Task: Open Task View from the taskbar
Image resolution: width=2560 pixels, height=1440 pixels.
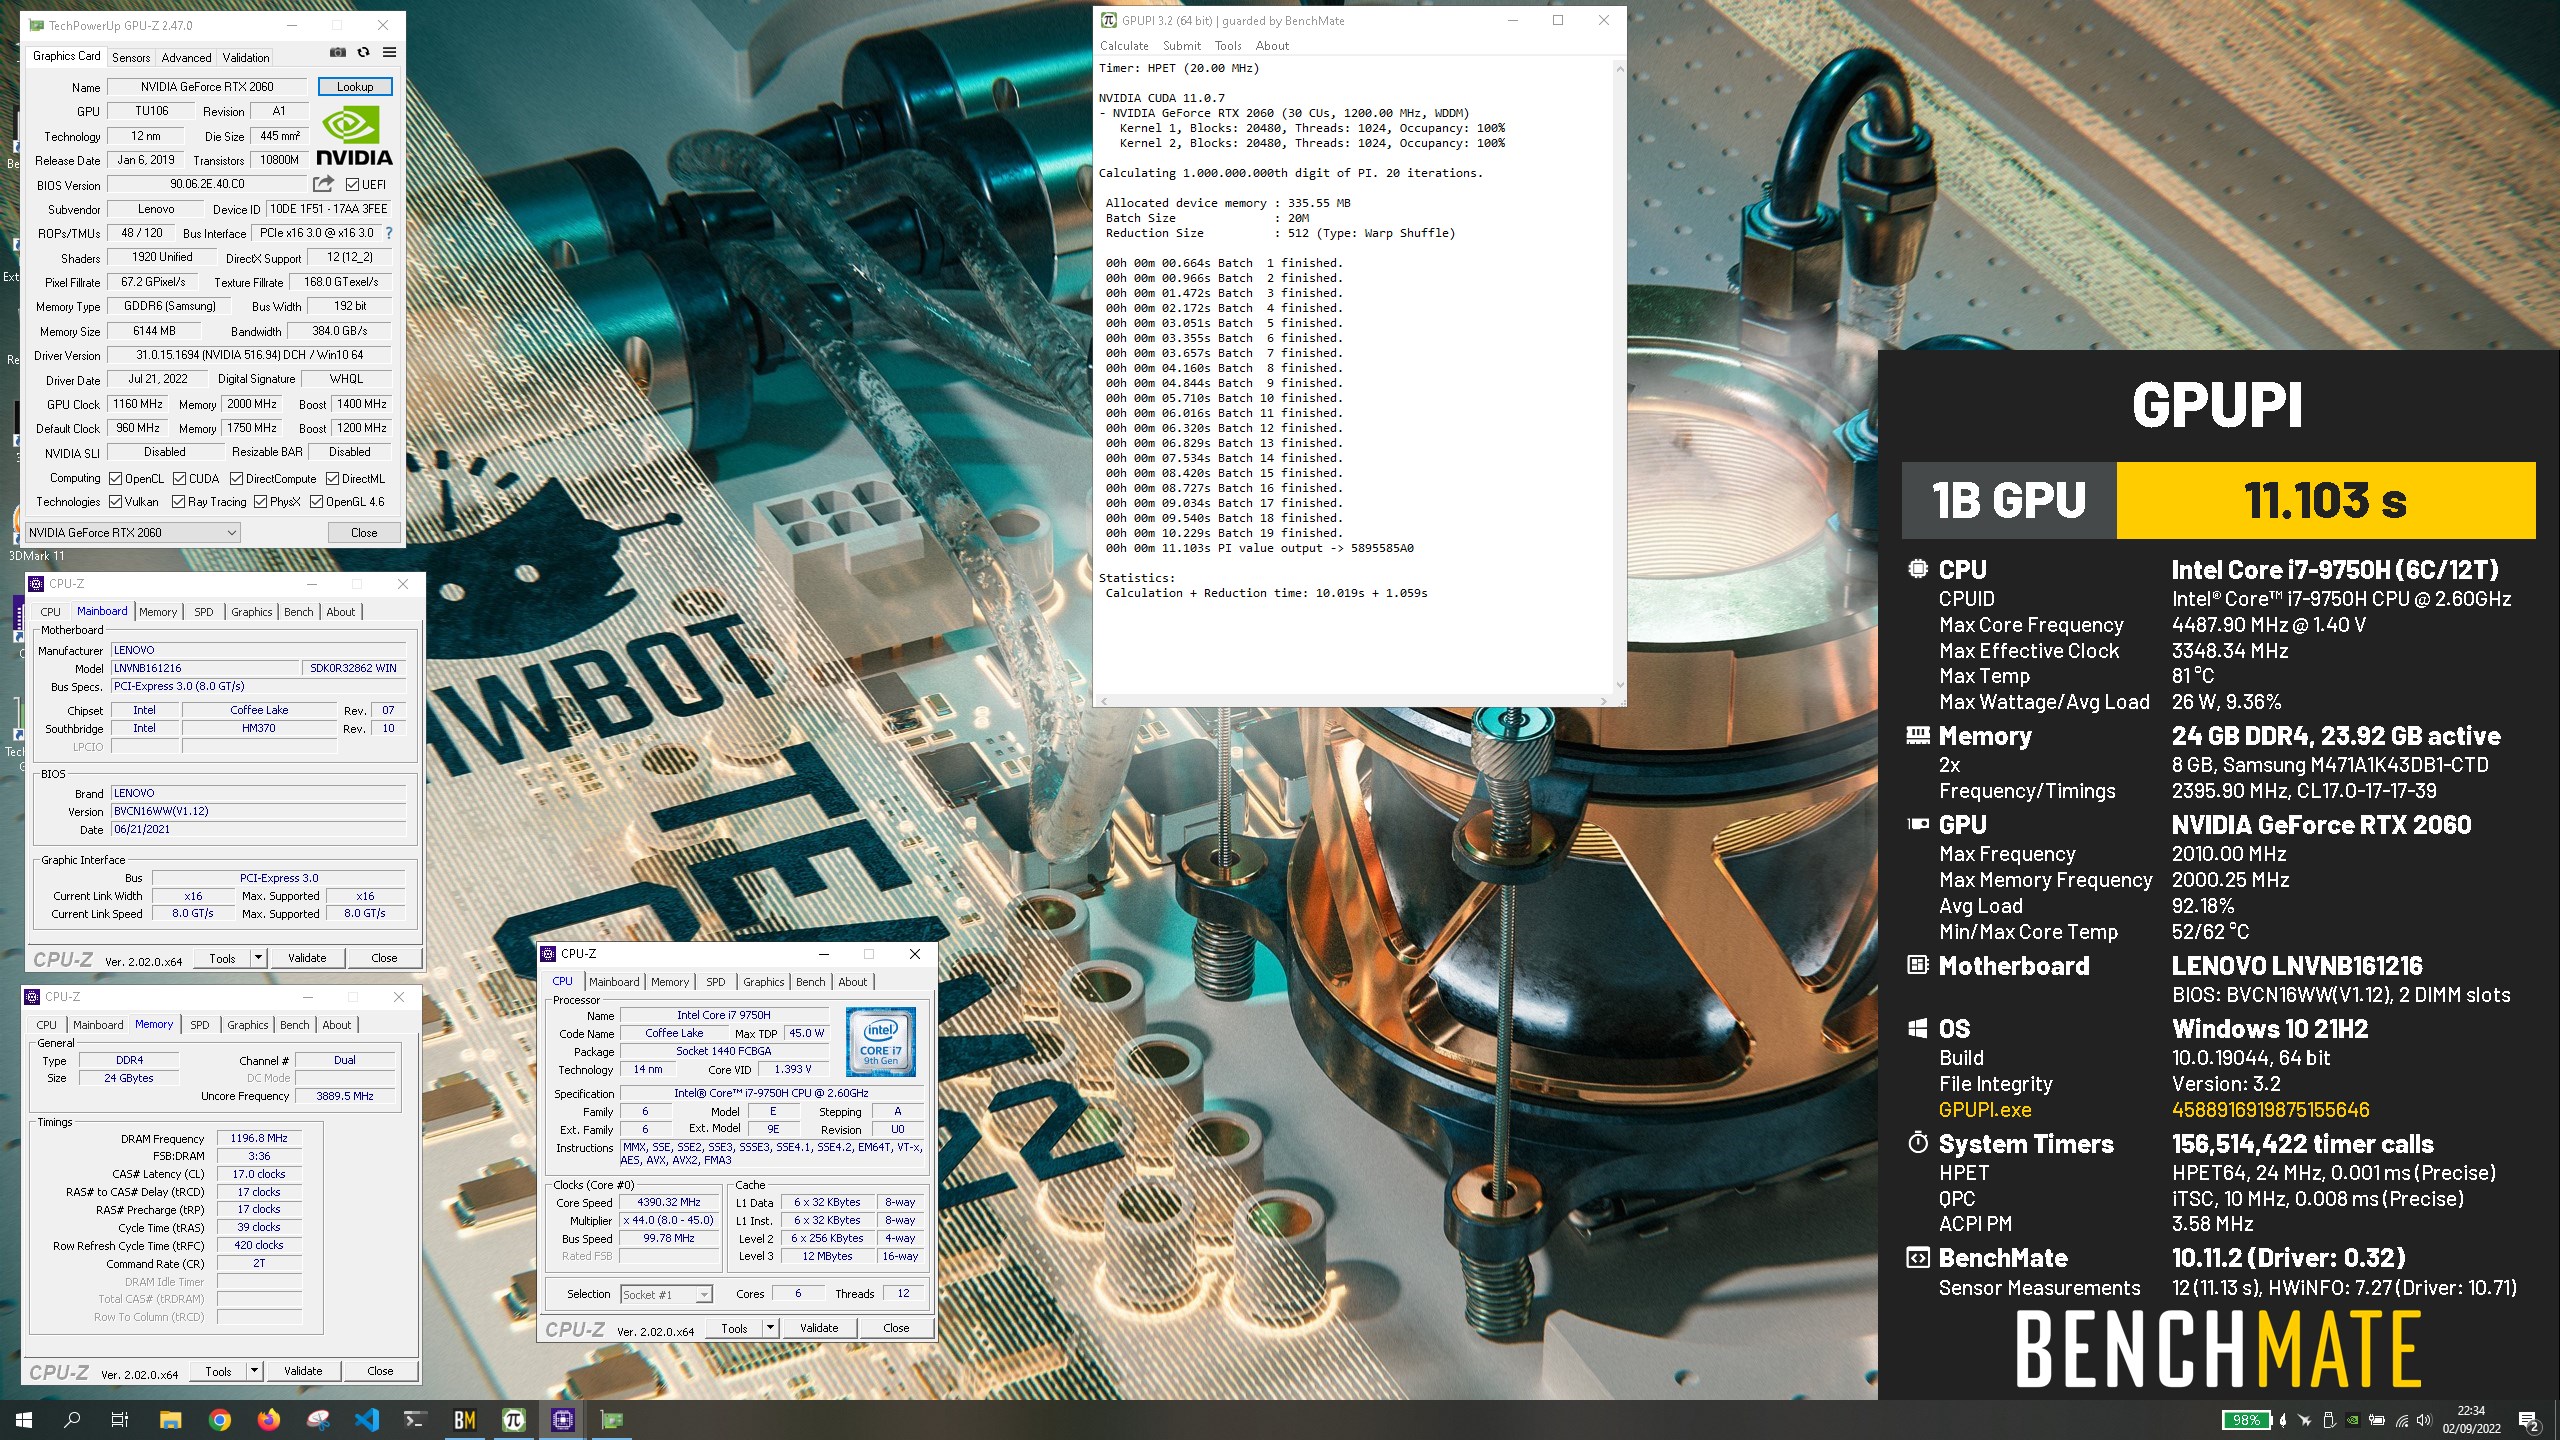Action: click(120, 1420)
